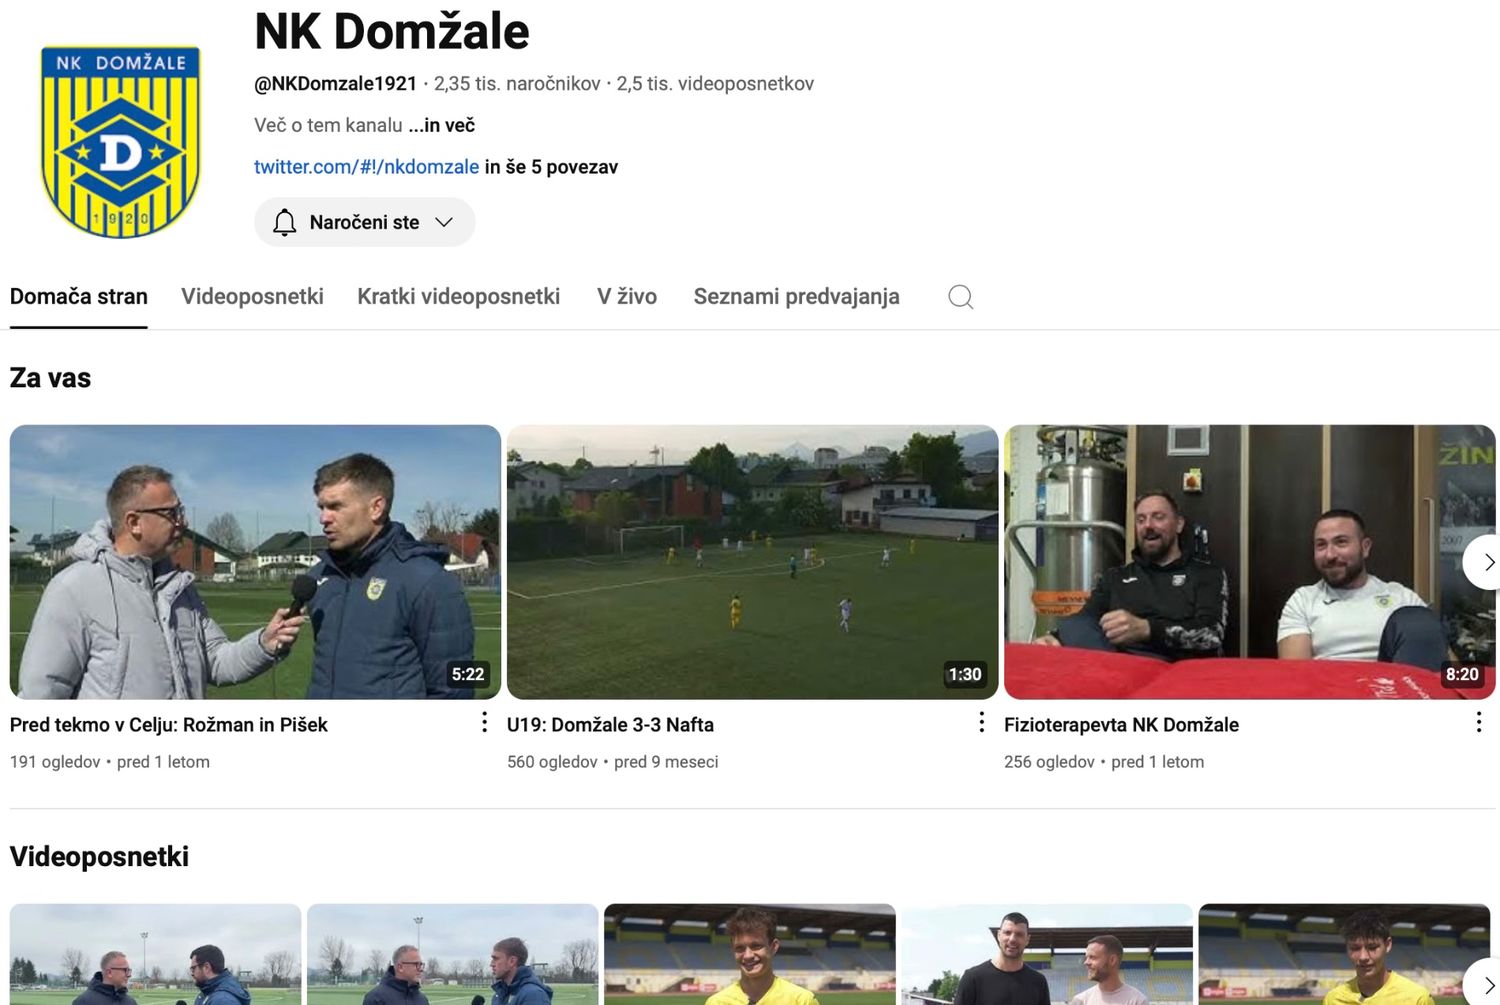Click the notification bell icon
The height and width of the screenshot is (1005, 1500).
click(x=285, y=222)
